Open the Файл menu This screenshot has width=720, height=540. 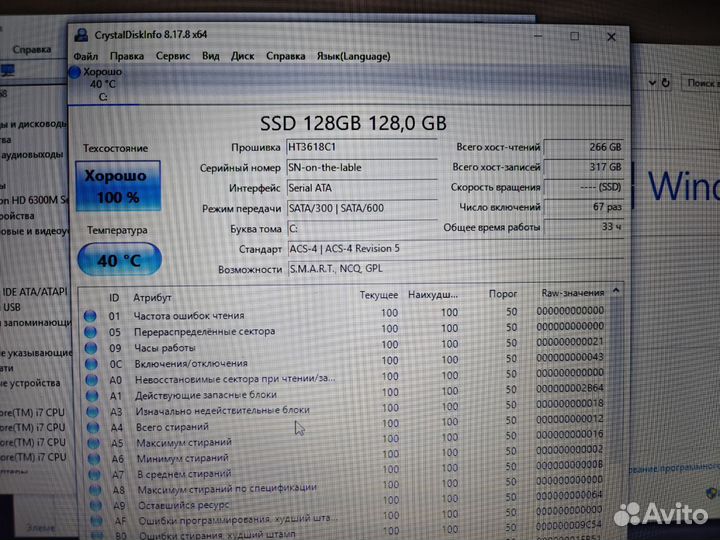coord(85,56)
